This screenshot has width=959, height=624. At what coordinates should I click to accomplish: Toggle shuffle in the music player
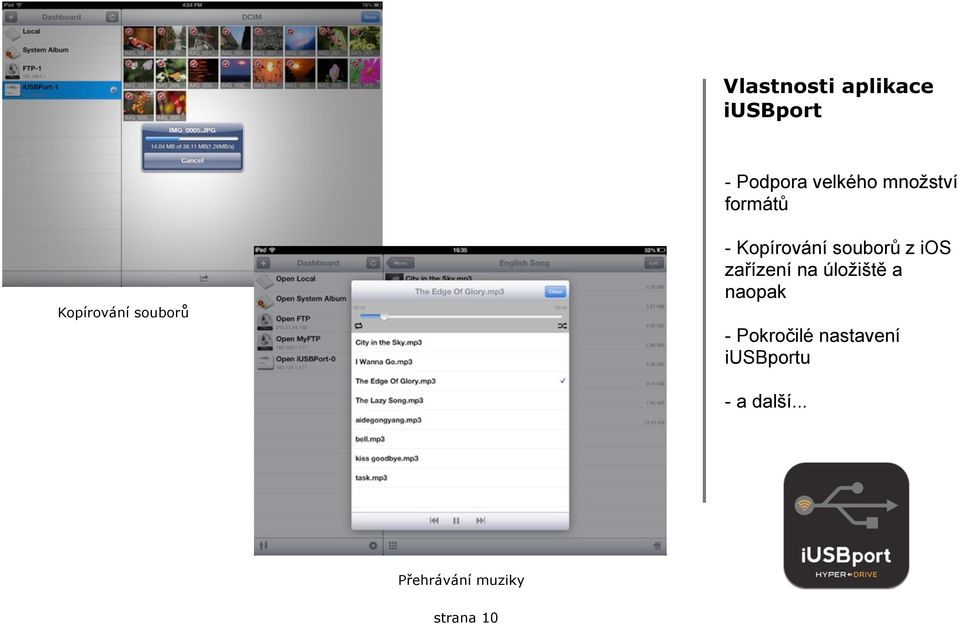click(562, 326)
